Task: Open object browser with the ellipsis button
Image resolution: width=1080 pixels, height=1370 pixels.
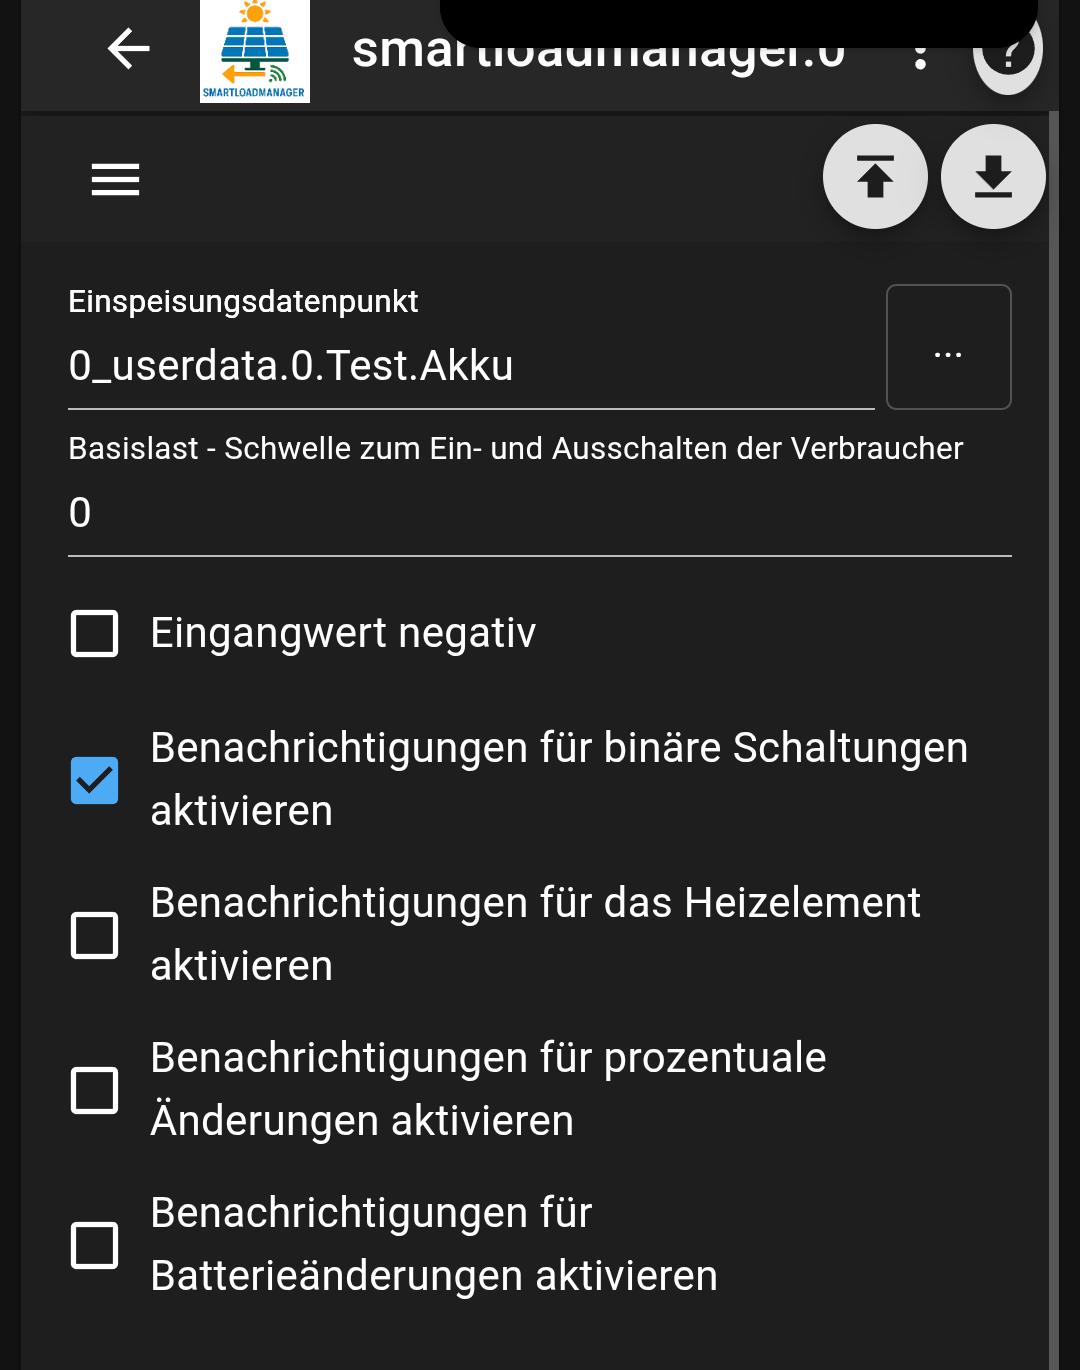Action: (x=948, y=347)
